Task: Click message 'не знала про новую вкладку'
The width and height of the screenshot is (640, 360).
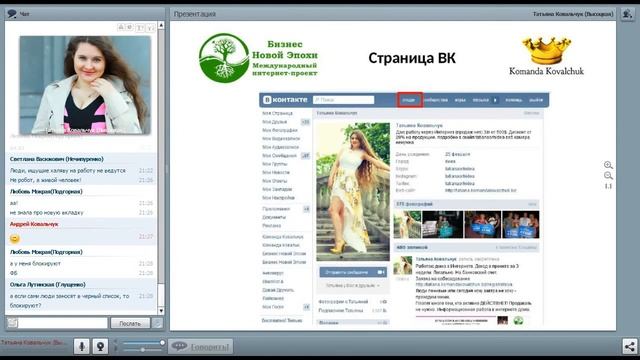Action: 47,213
